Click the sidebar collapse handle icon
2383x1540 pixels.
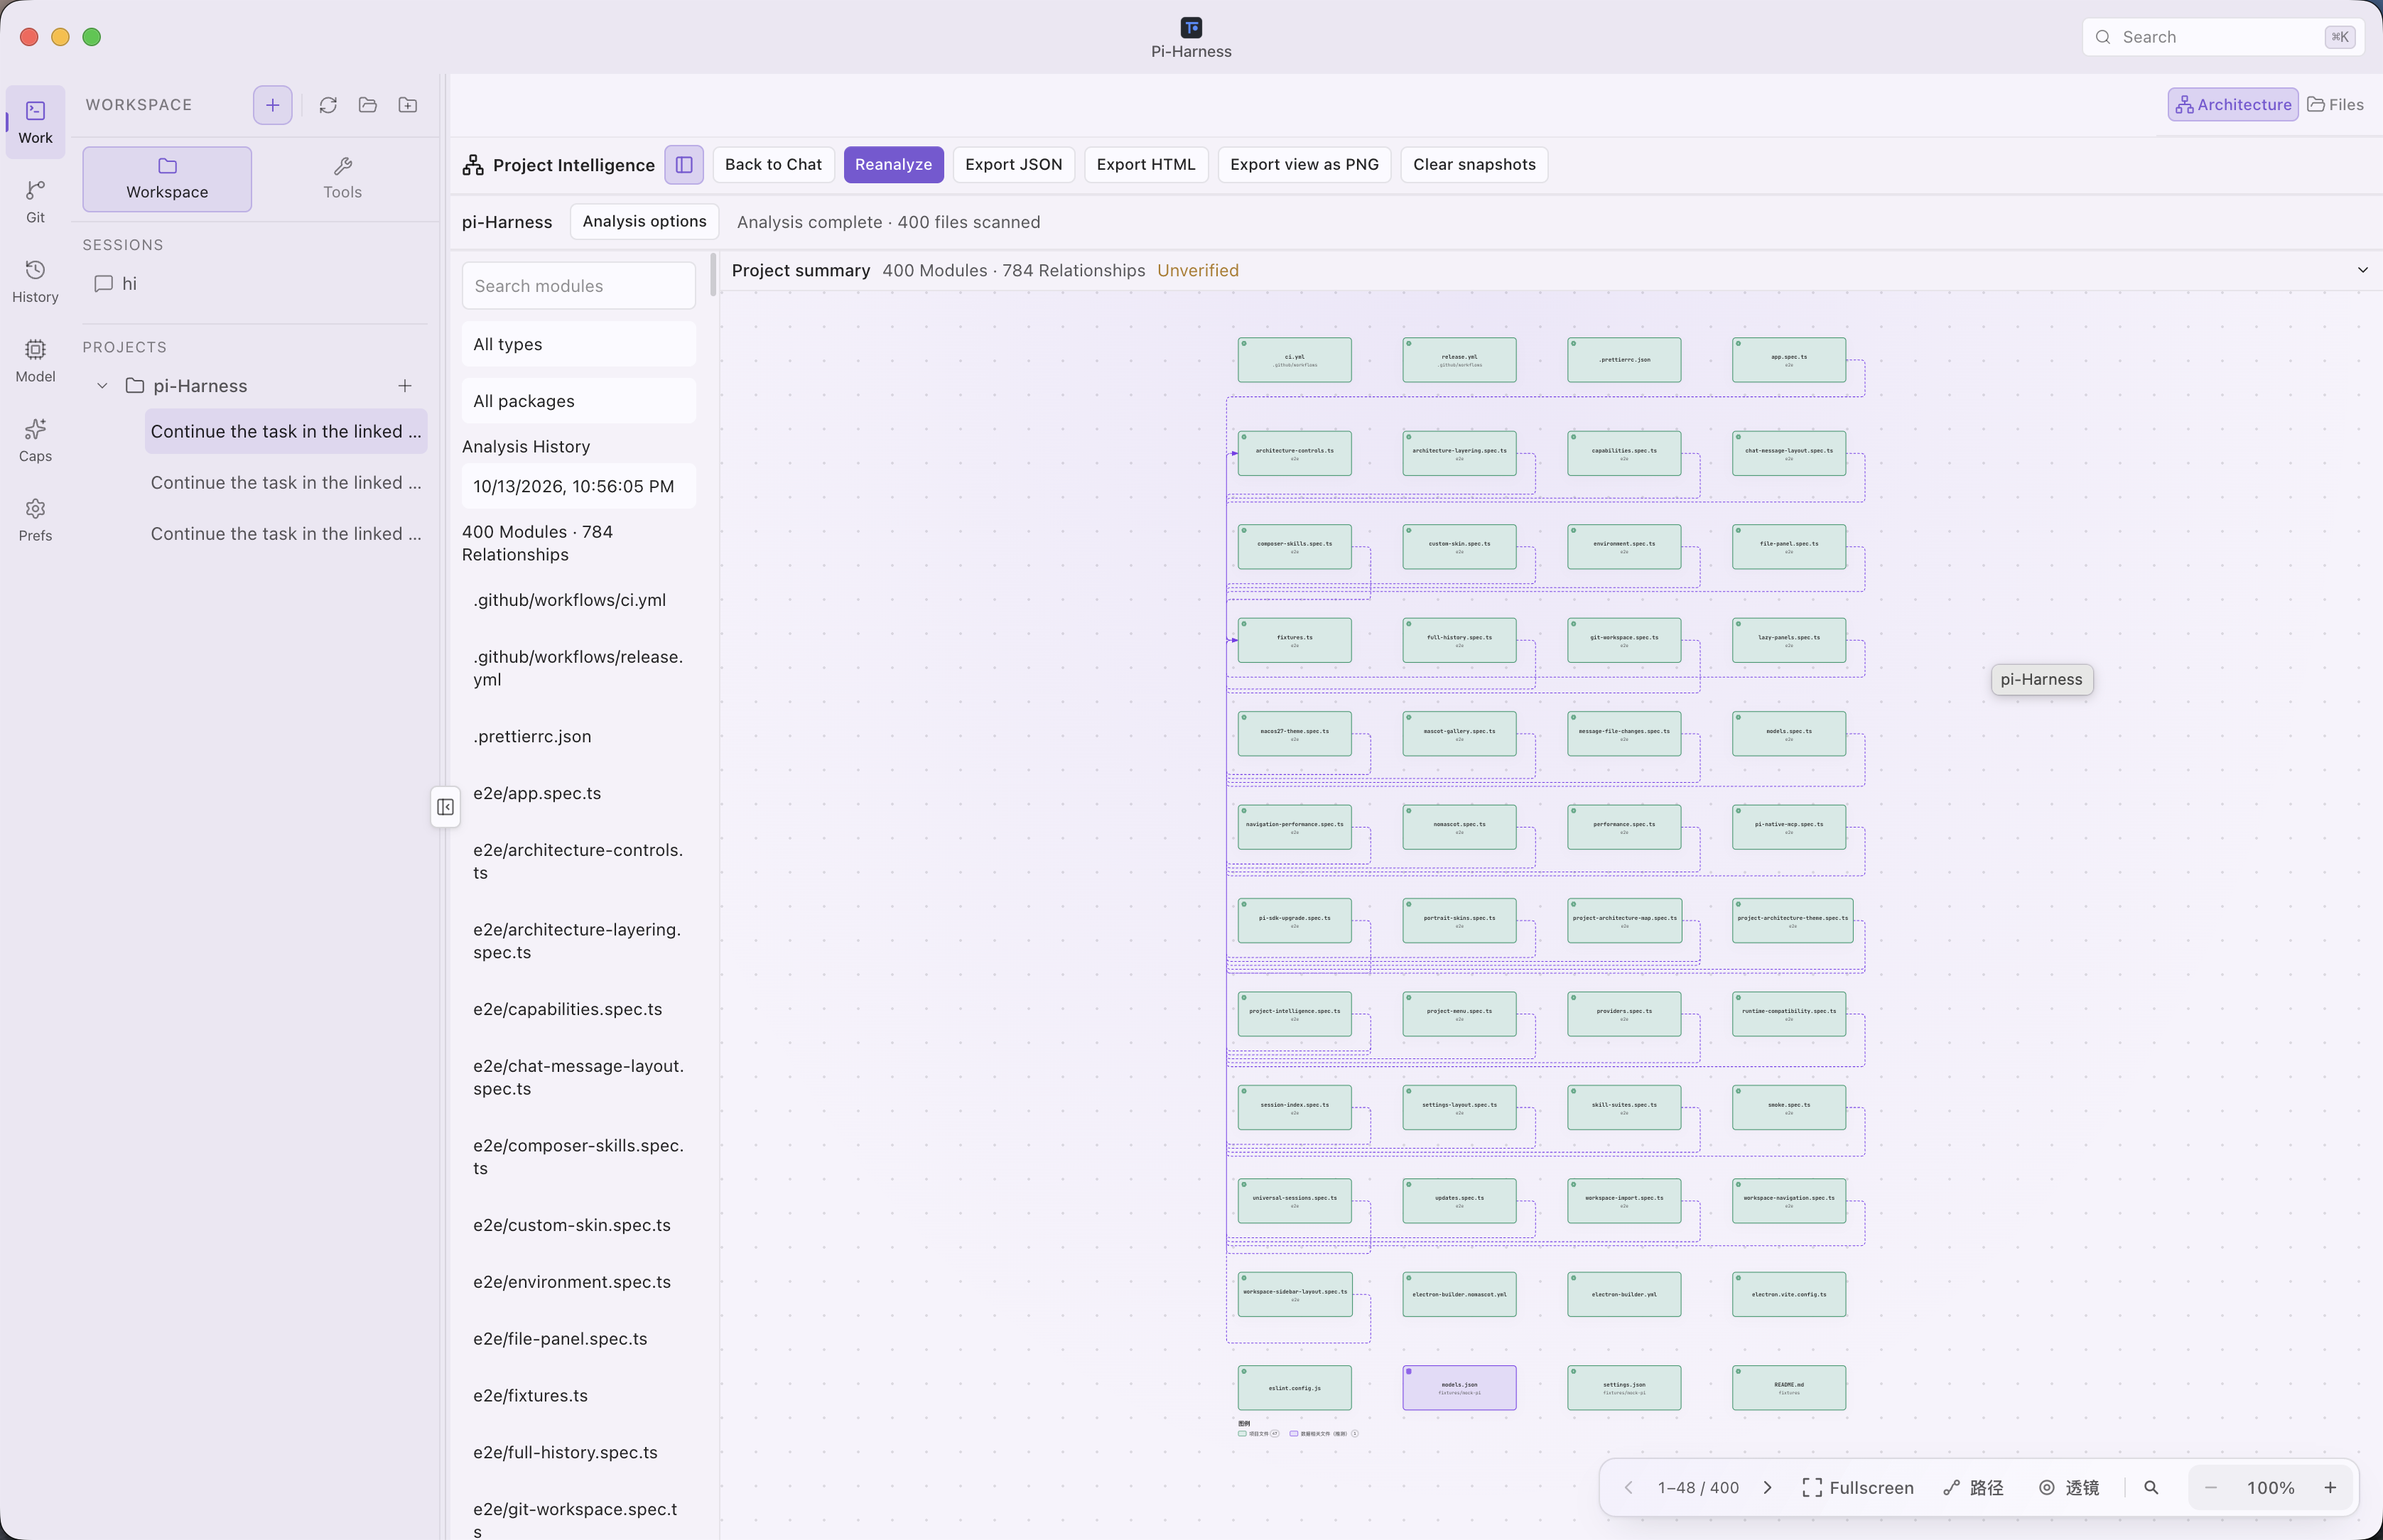[445, 807]
